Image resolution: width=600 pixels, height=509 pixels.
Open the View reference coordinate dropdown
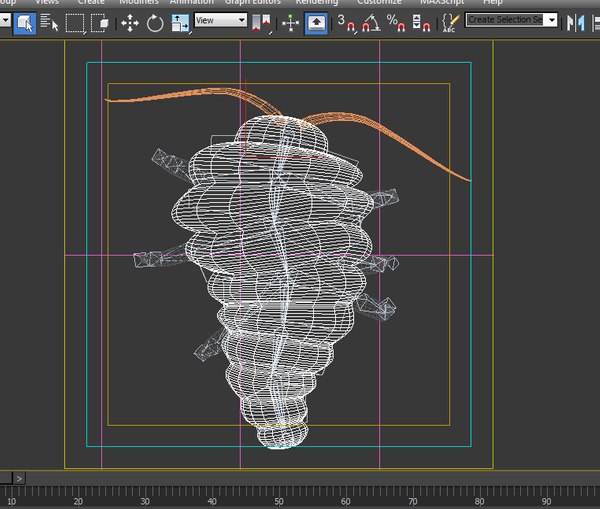click(x=220, y=20)
